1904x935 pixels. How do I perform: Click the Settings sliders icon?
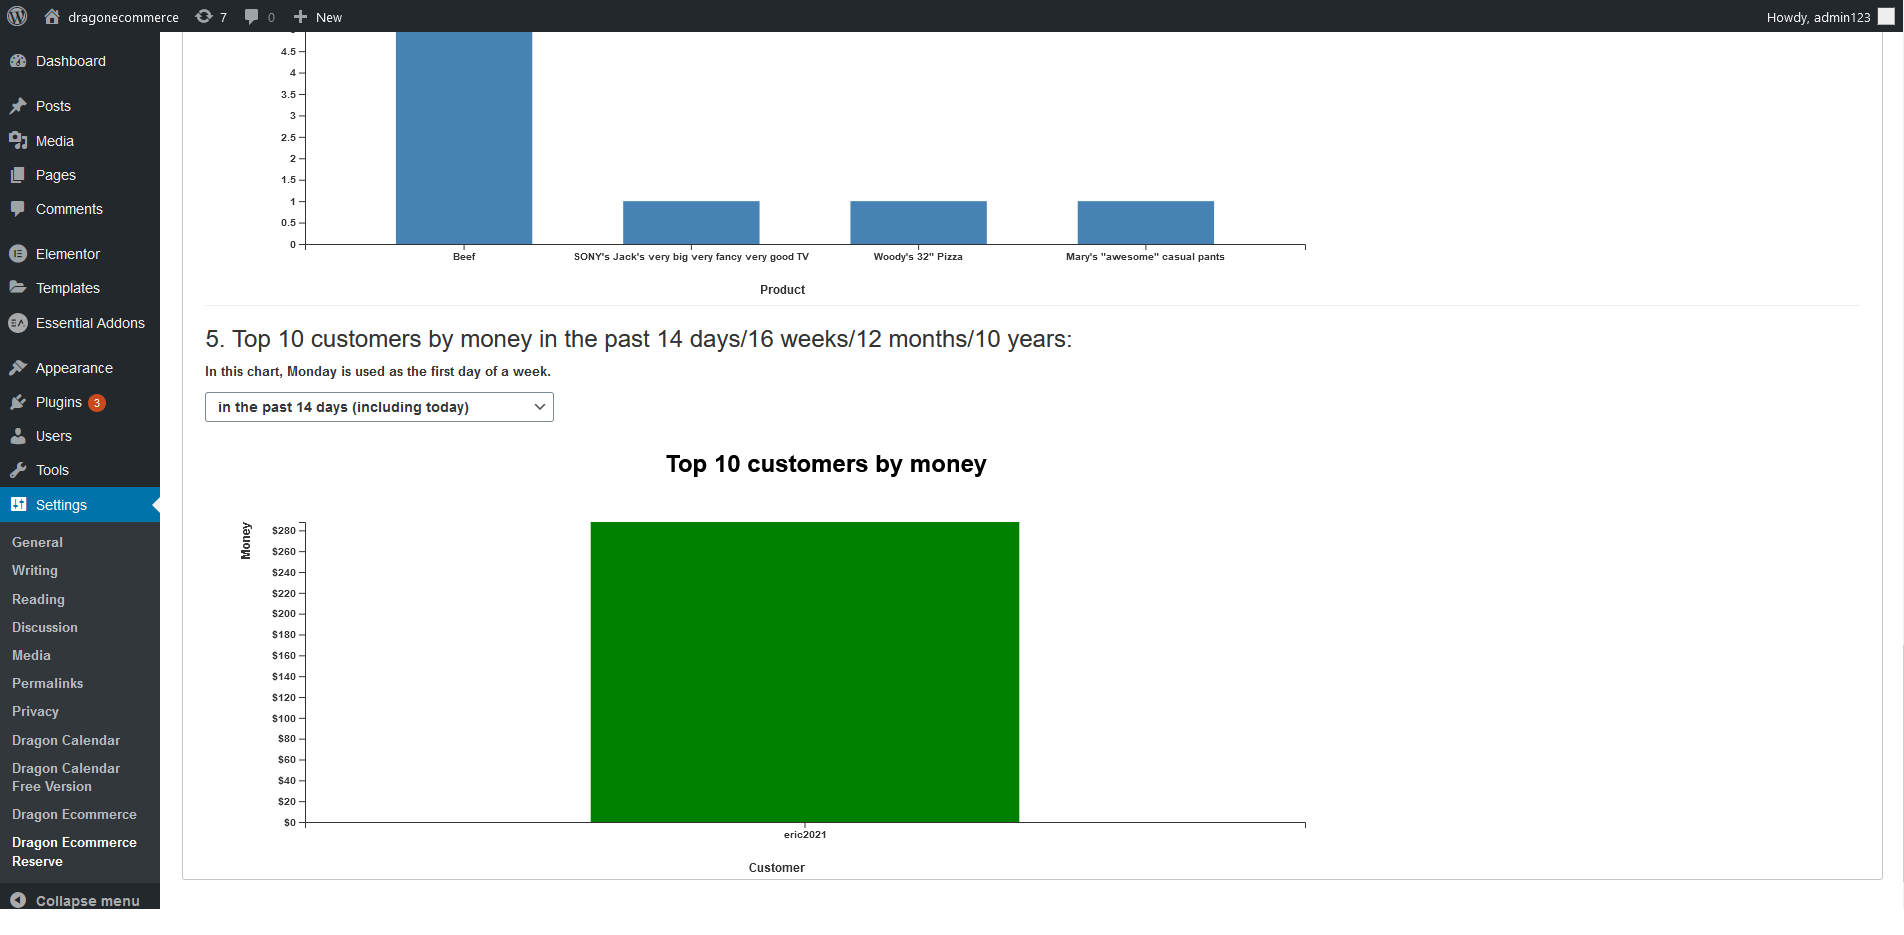pos(18,505)
